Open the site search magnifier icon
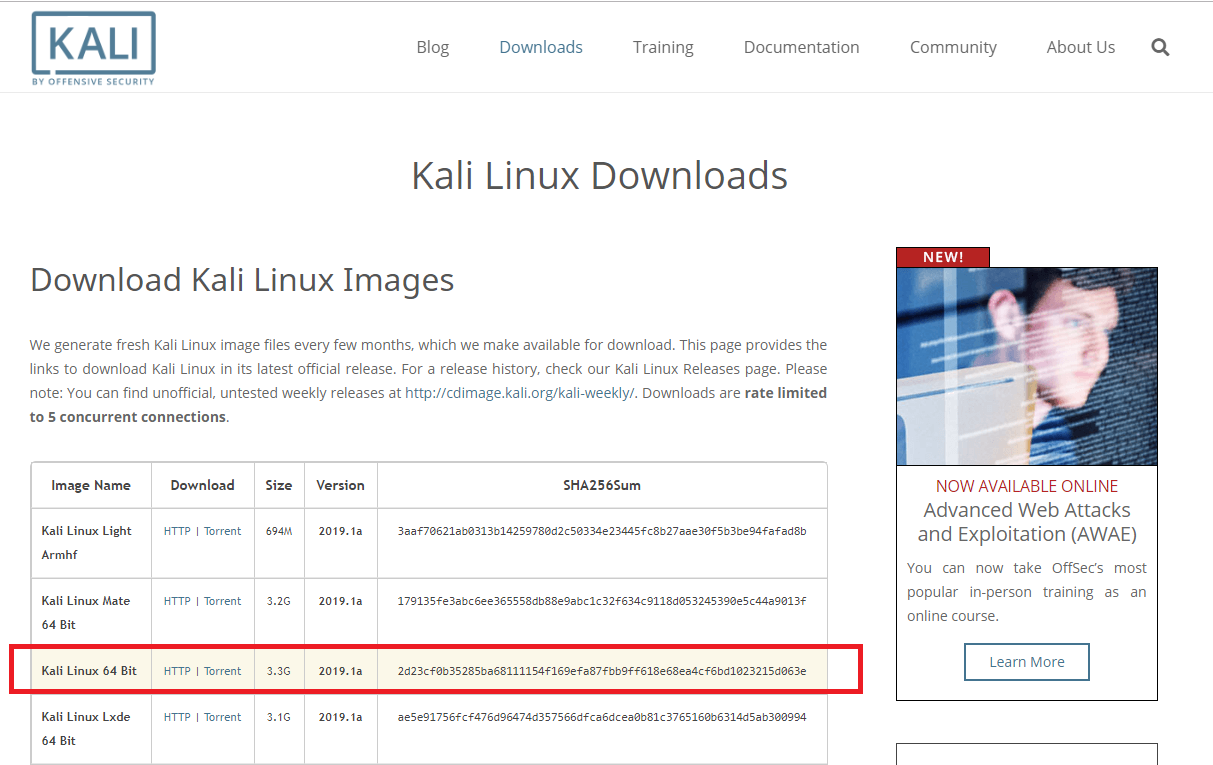Screen dimensions: 1213x765 [1160, 47]
